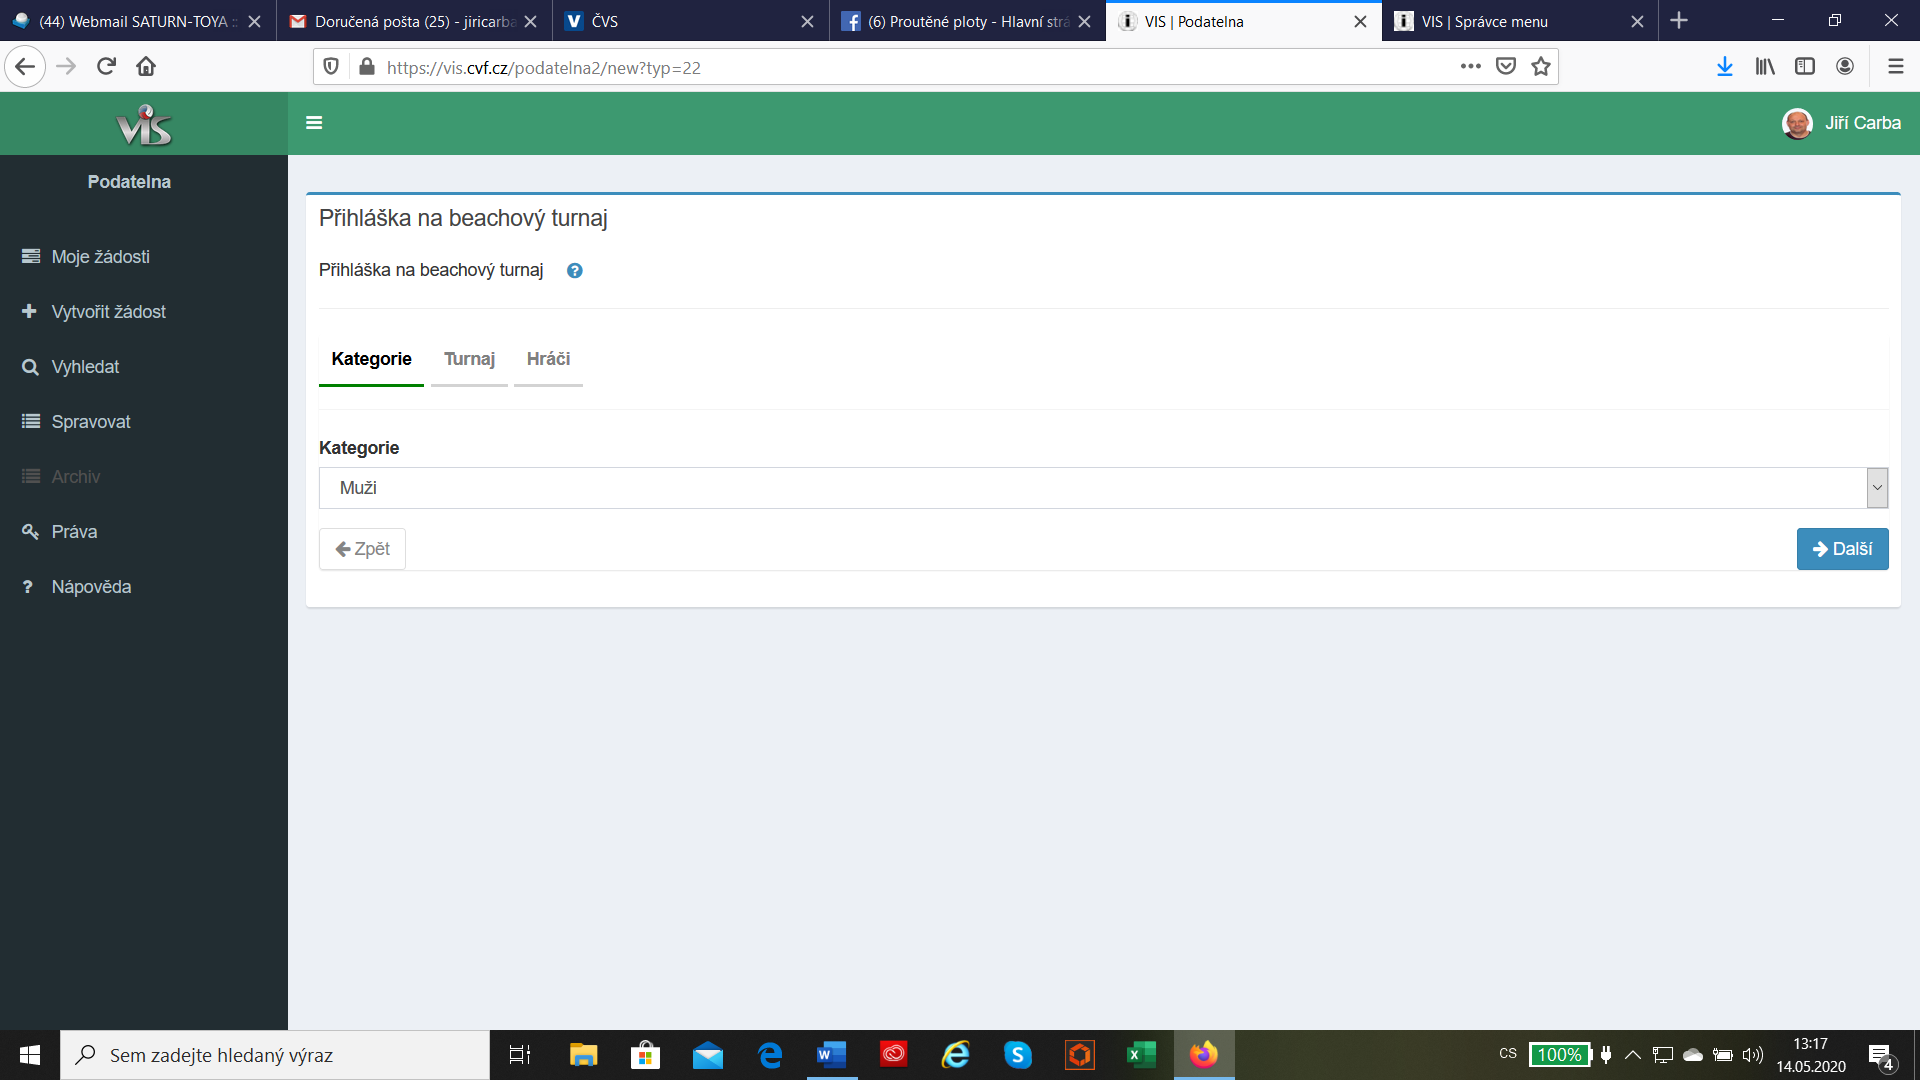Image resolution: width=1920 pixels, height=1080 pixels.
Task: Open the Kategorie dropdown showing Muži
Action: click(1102, 488)
